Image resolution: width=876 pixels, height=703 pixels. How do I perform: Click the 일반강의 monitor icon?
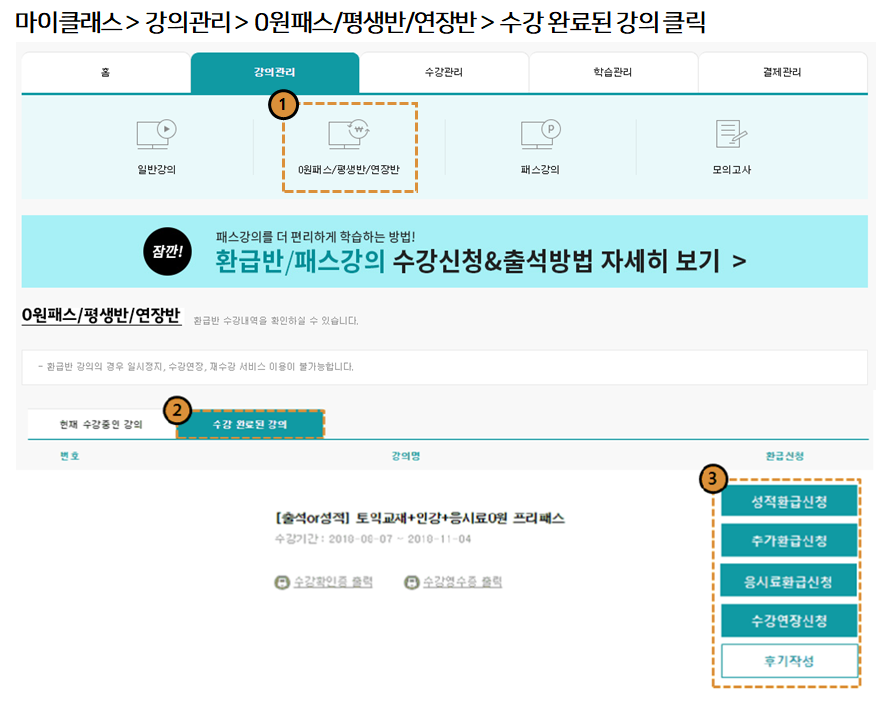(156, 135)
